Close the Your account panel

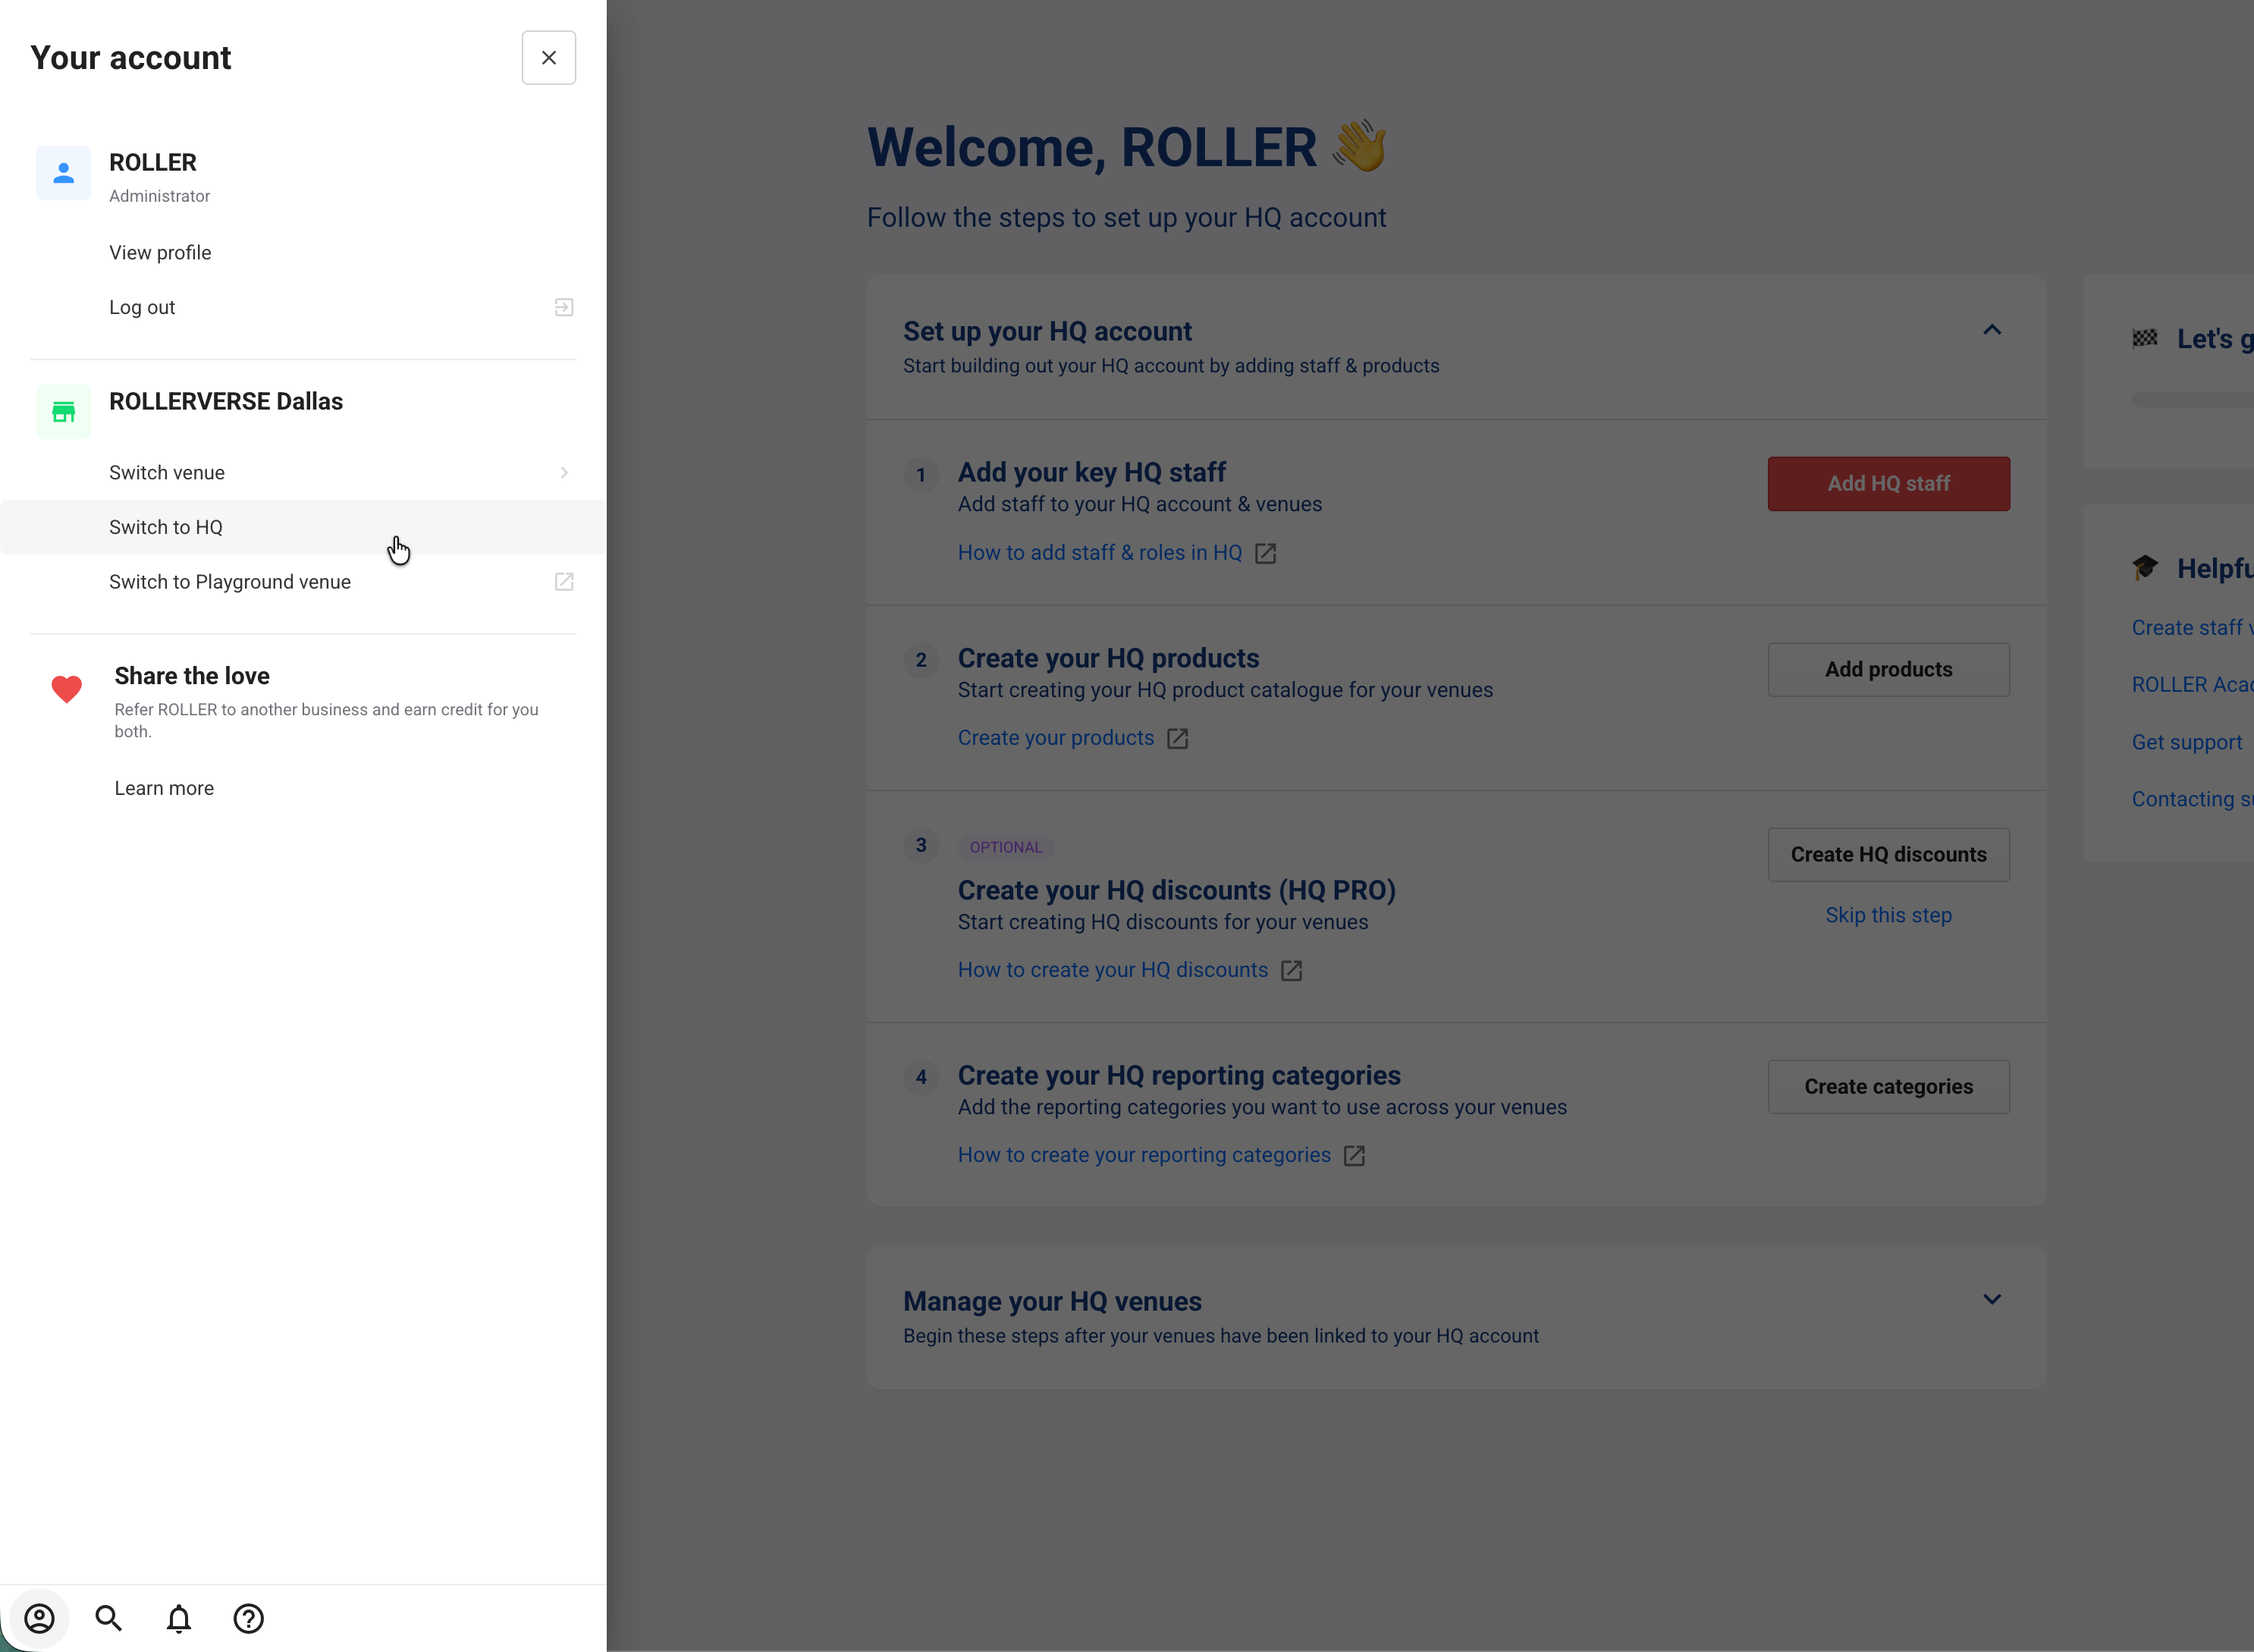pos(548,58)
